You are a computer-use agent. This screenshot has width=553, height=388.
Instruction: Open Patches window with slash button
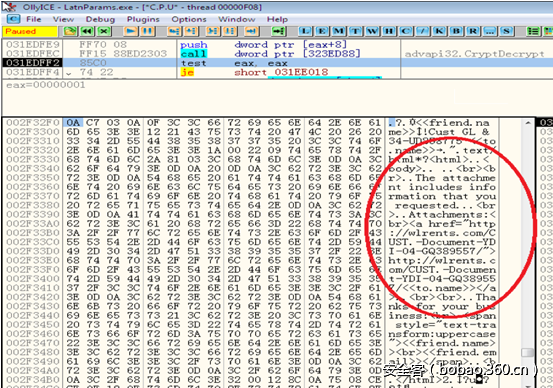[423, 31]
